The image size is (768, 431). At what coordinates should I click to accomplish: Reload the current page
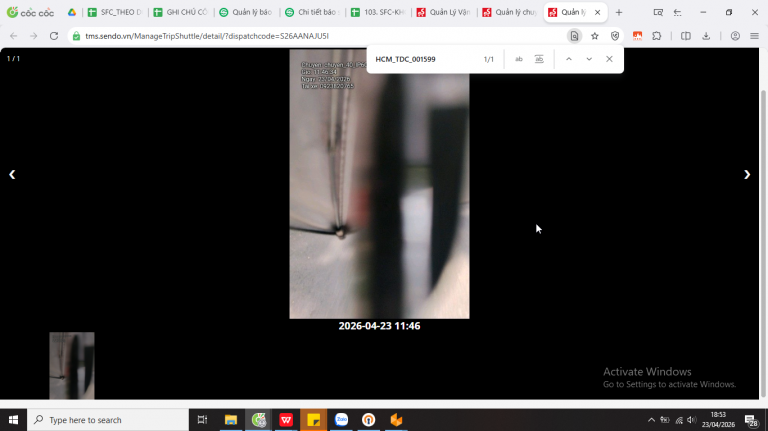(54, 36)
